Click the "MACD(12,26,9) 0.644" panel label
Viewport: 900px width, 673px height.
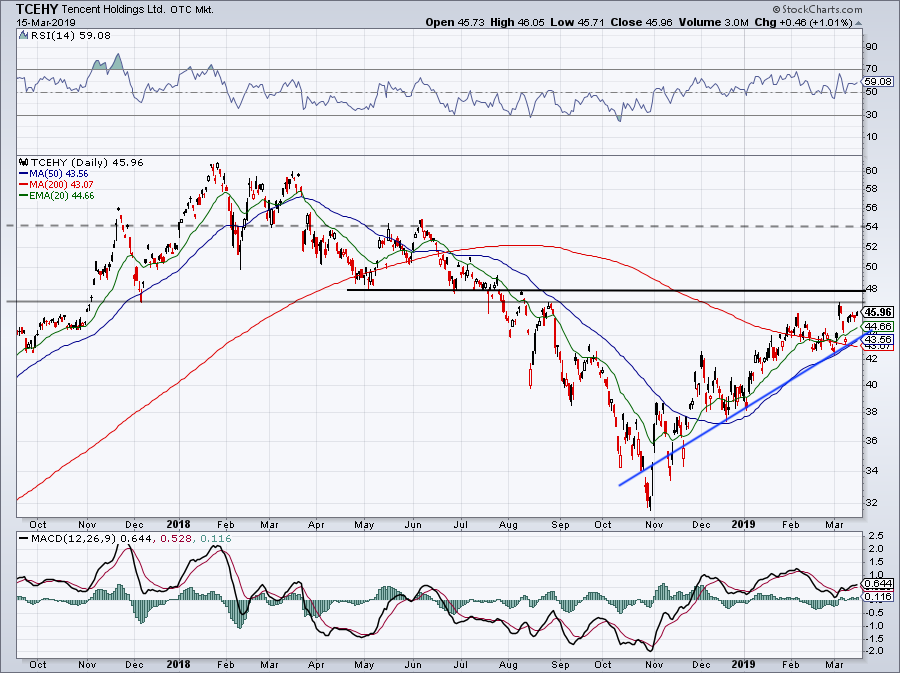point(91,539)
